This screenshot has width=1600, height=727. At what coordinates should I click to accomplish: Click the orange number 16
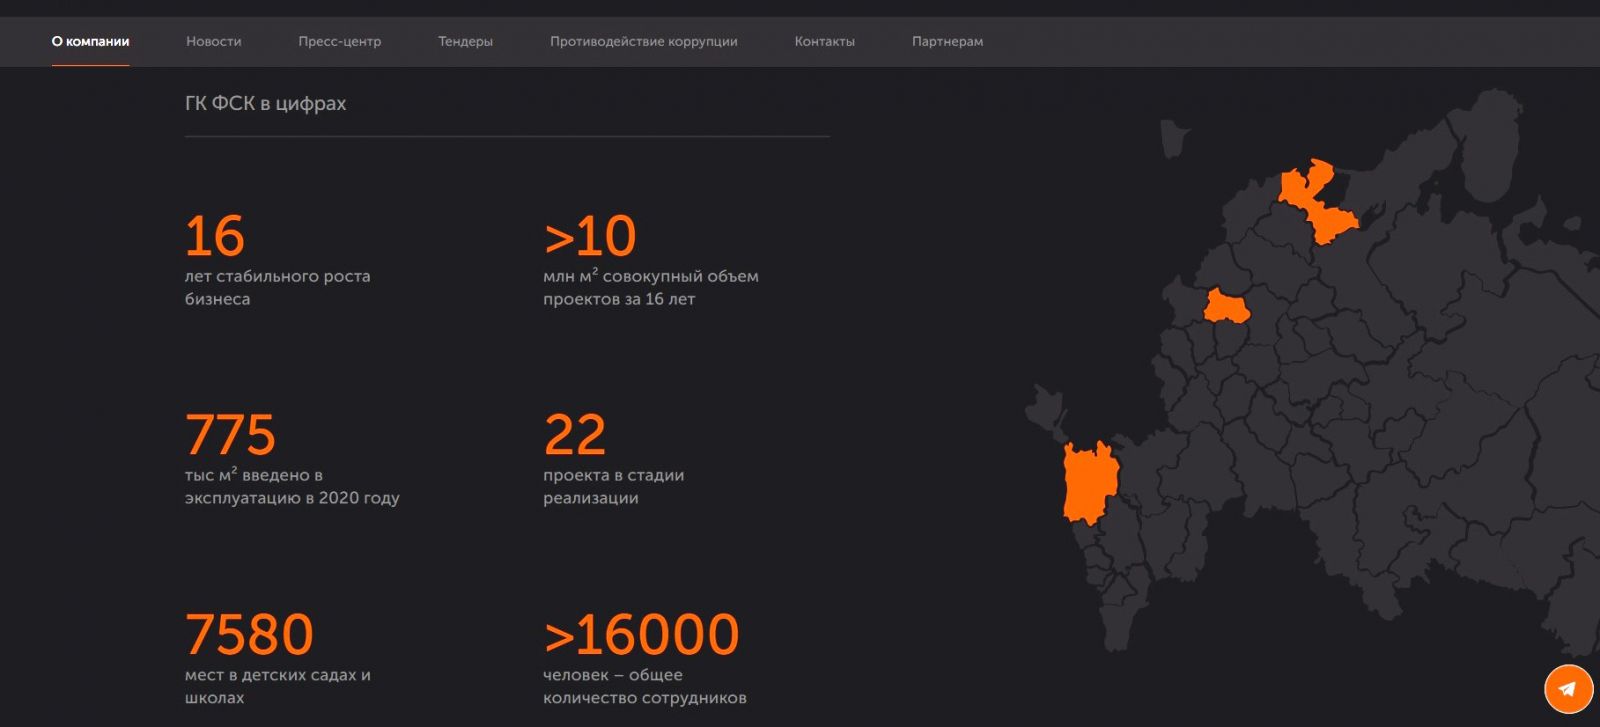[x=214, y=236]
